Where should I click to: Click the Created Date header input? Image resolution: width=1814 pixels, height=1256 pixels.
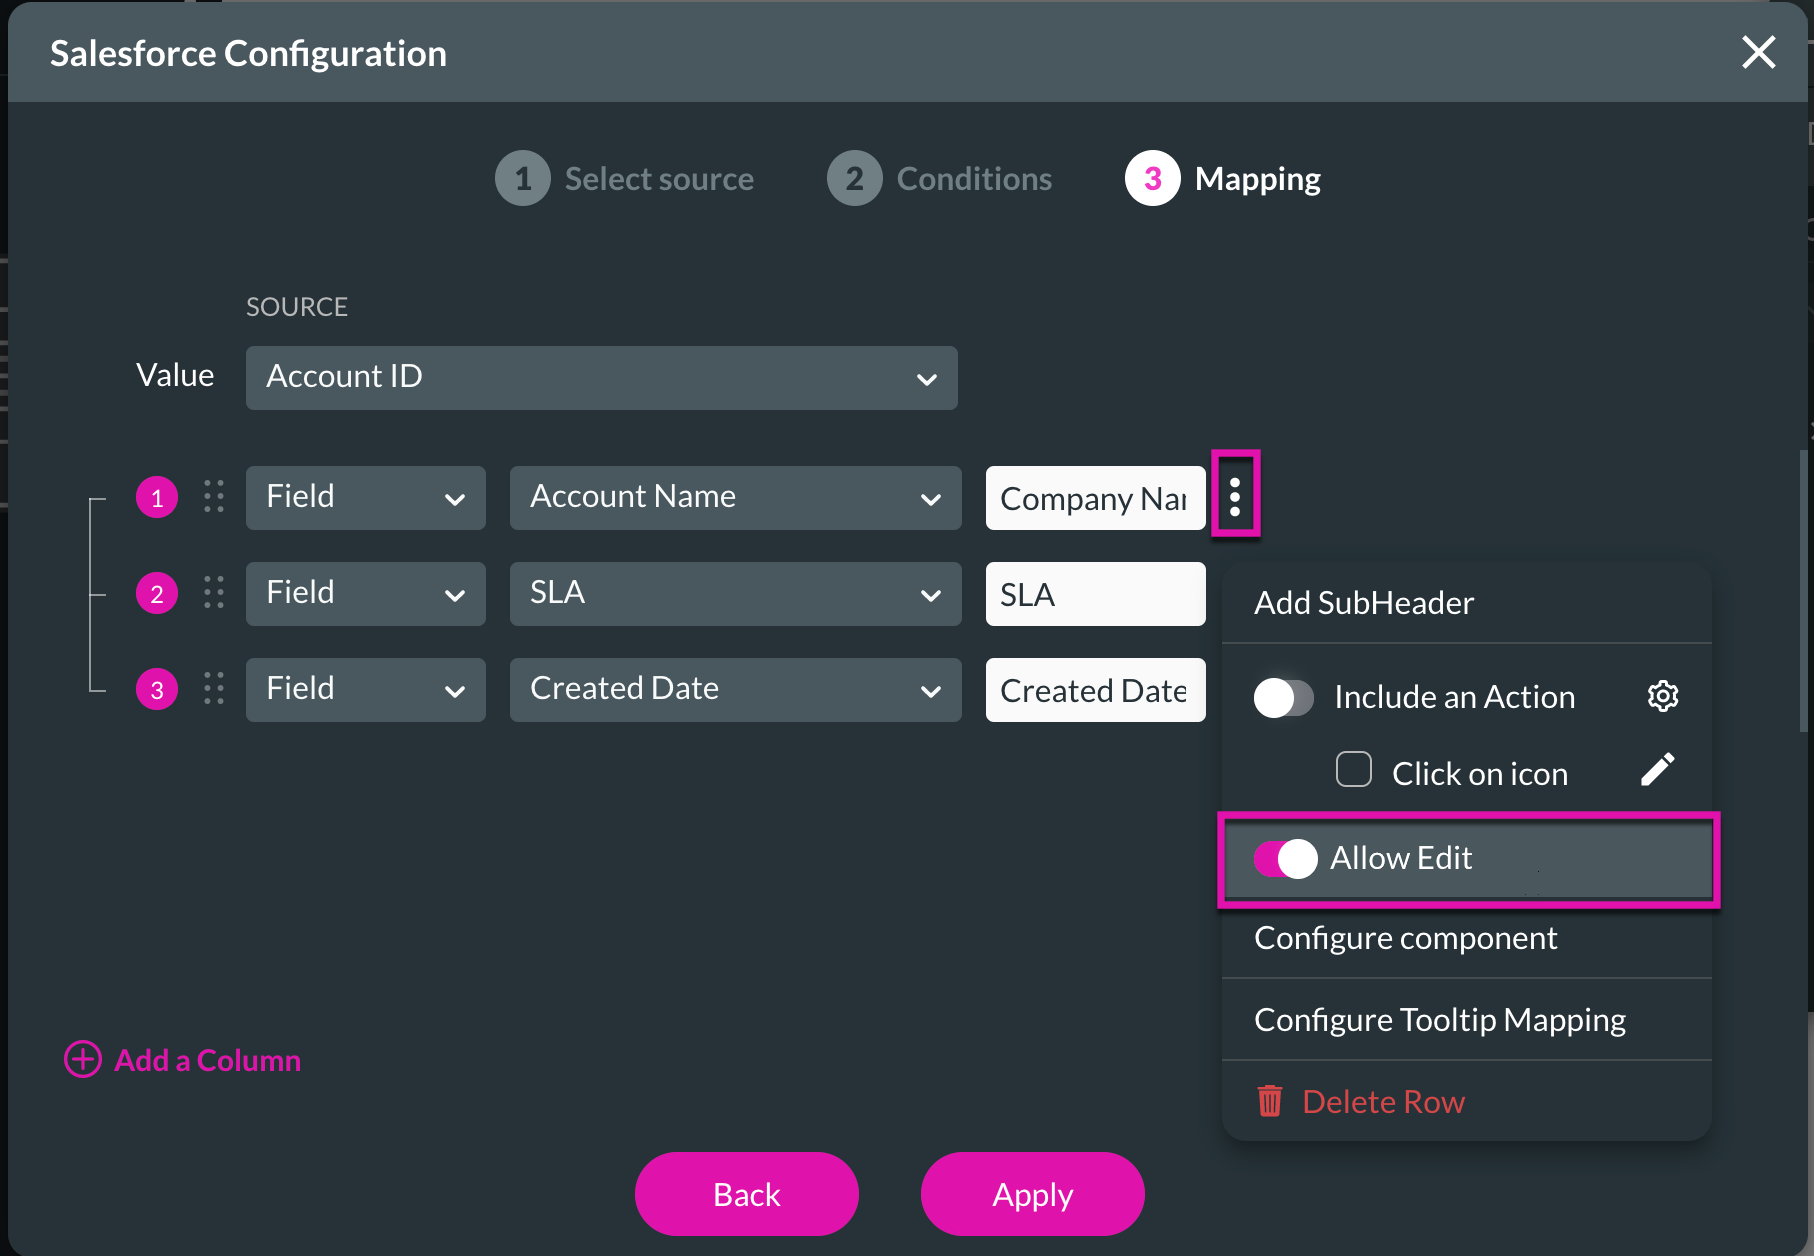1096,690
